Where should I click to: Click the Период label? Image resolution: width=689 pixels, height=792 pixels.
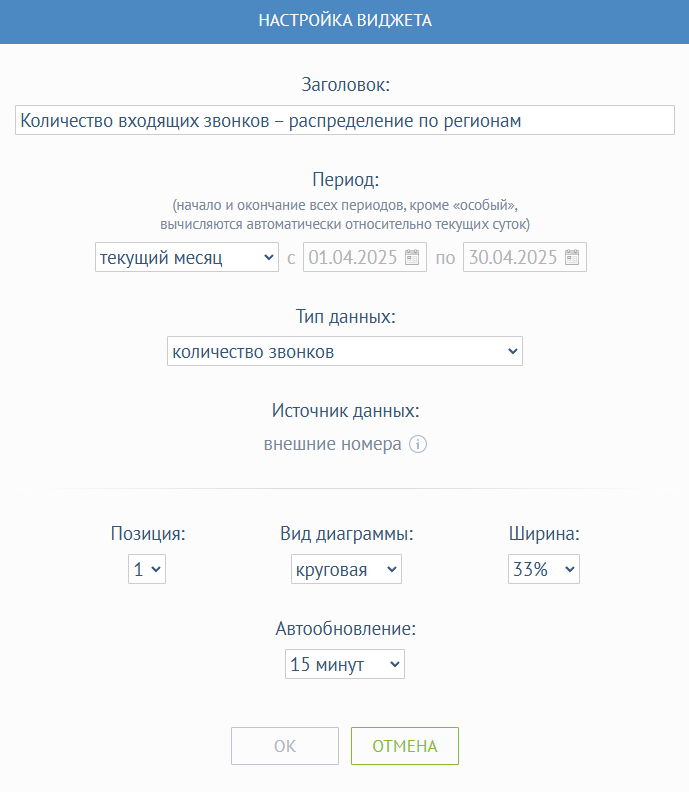346,179
